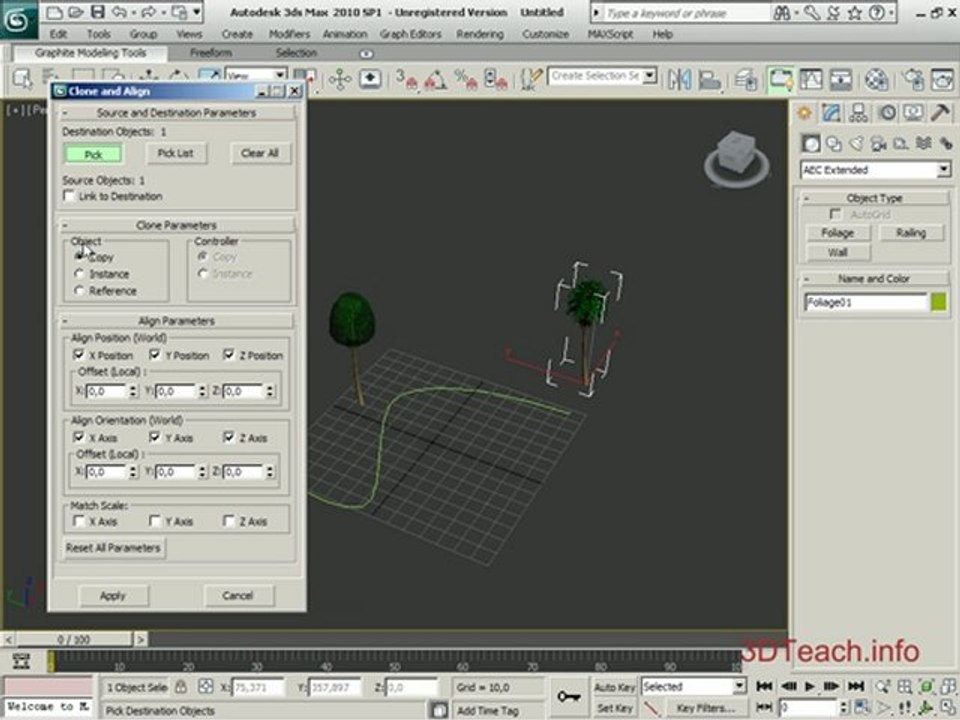Screen dimensions: 960x720
Task: Collapse the Object Type rollout
Action: [x=874, y=198]
